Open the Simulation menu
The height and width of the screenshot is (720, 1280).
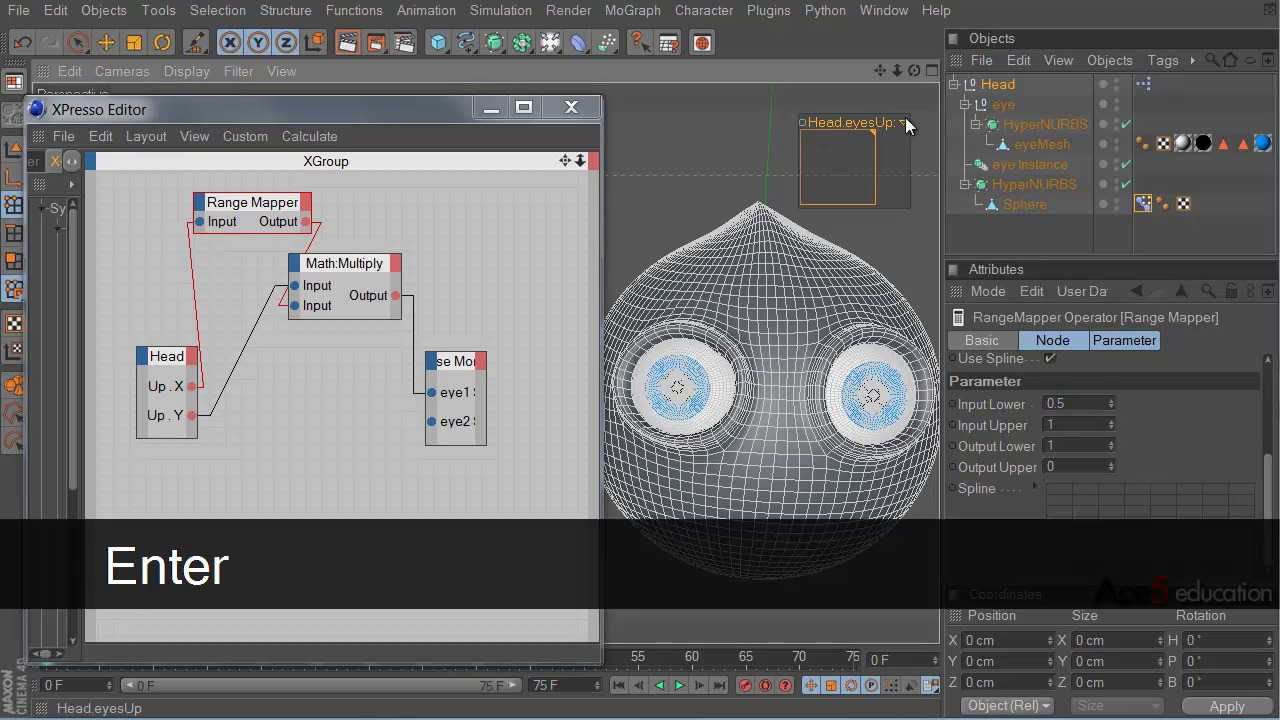coord(500,10)
